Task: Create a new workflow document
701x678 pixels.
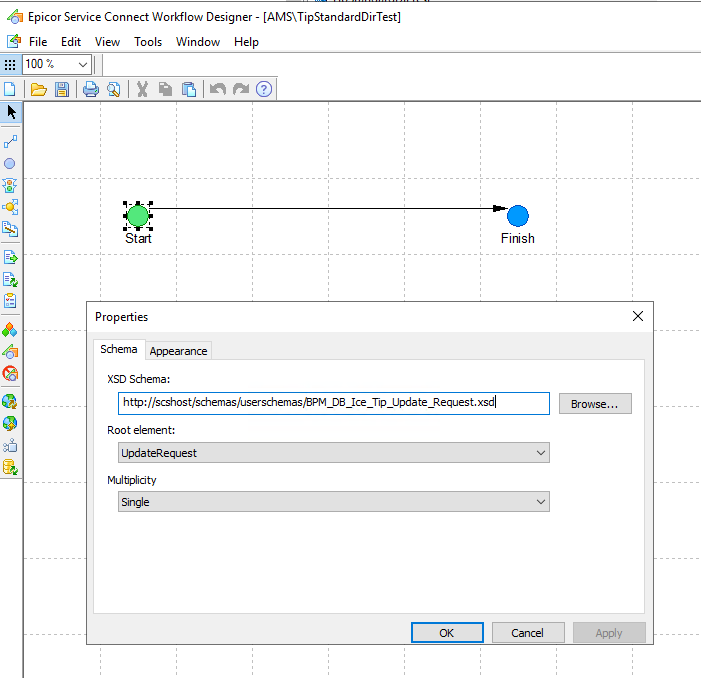Action: [9, 89]
